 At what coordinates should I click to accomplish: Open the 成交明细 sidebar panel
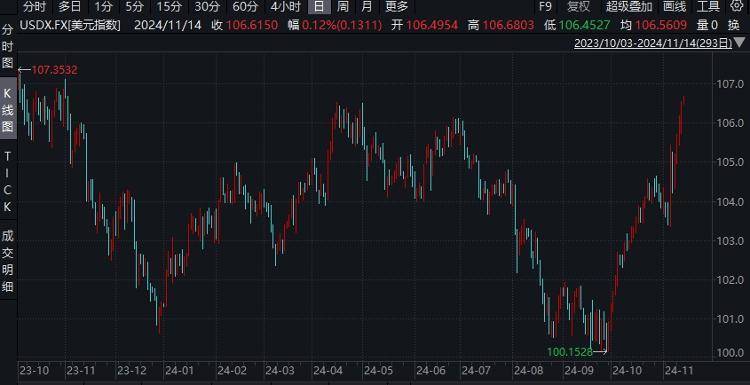tap(8, 261)
